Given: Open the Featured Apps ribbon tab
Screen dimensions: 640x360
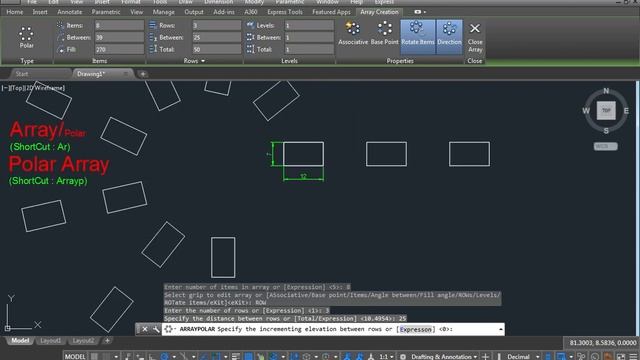Looking at the screenshot, I should pyautogui.click(x=331, y=12).
